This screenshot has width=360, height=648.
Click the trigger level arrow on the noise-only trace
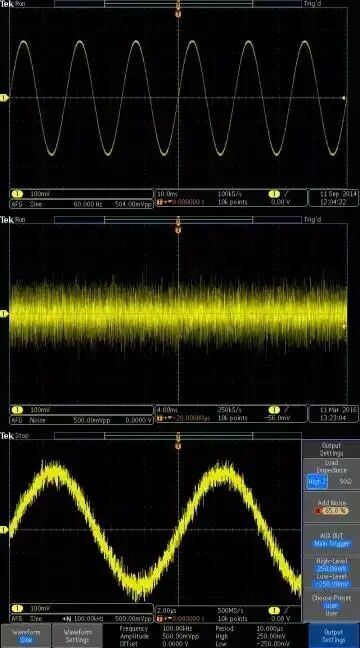(x=344, y=326)
